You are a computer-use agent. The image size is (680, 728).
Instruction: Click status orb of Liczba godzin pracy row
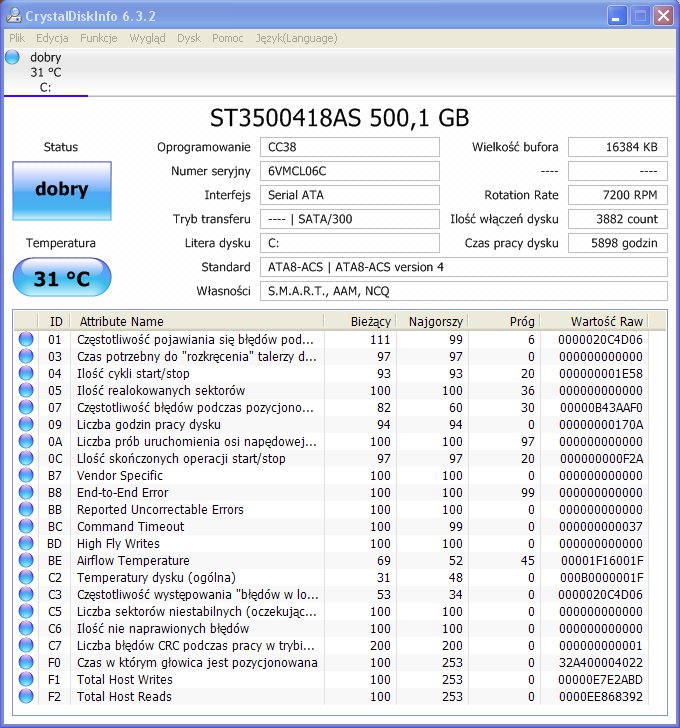(x=26, y=424)
